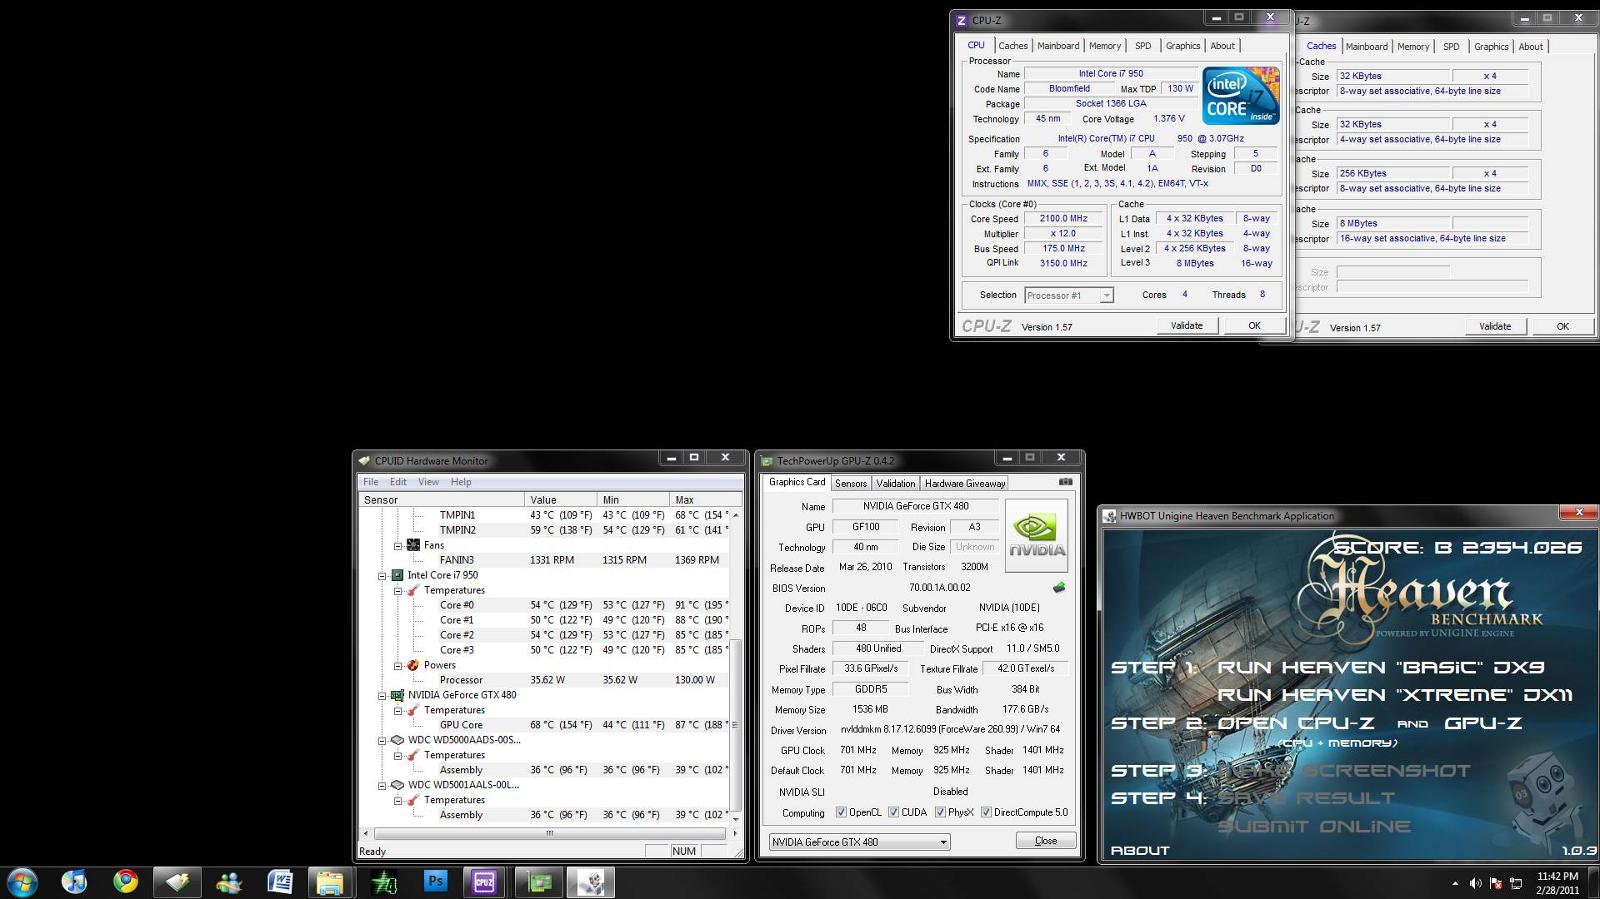This screenshot has height=899, width=1600.
Task: Launch Google Chrome from the taskbar
Action: 126,882
